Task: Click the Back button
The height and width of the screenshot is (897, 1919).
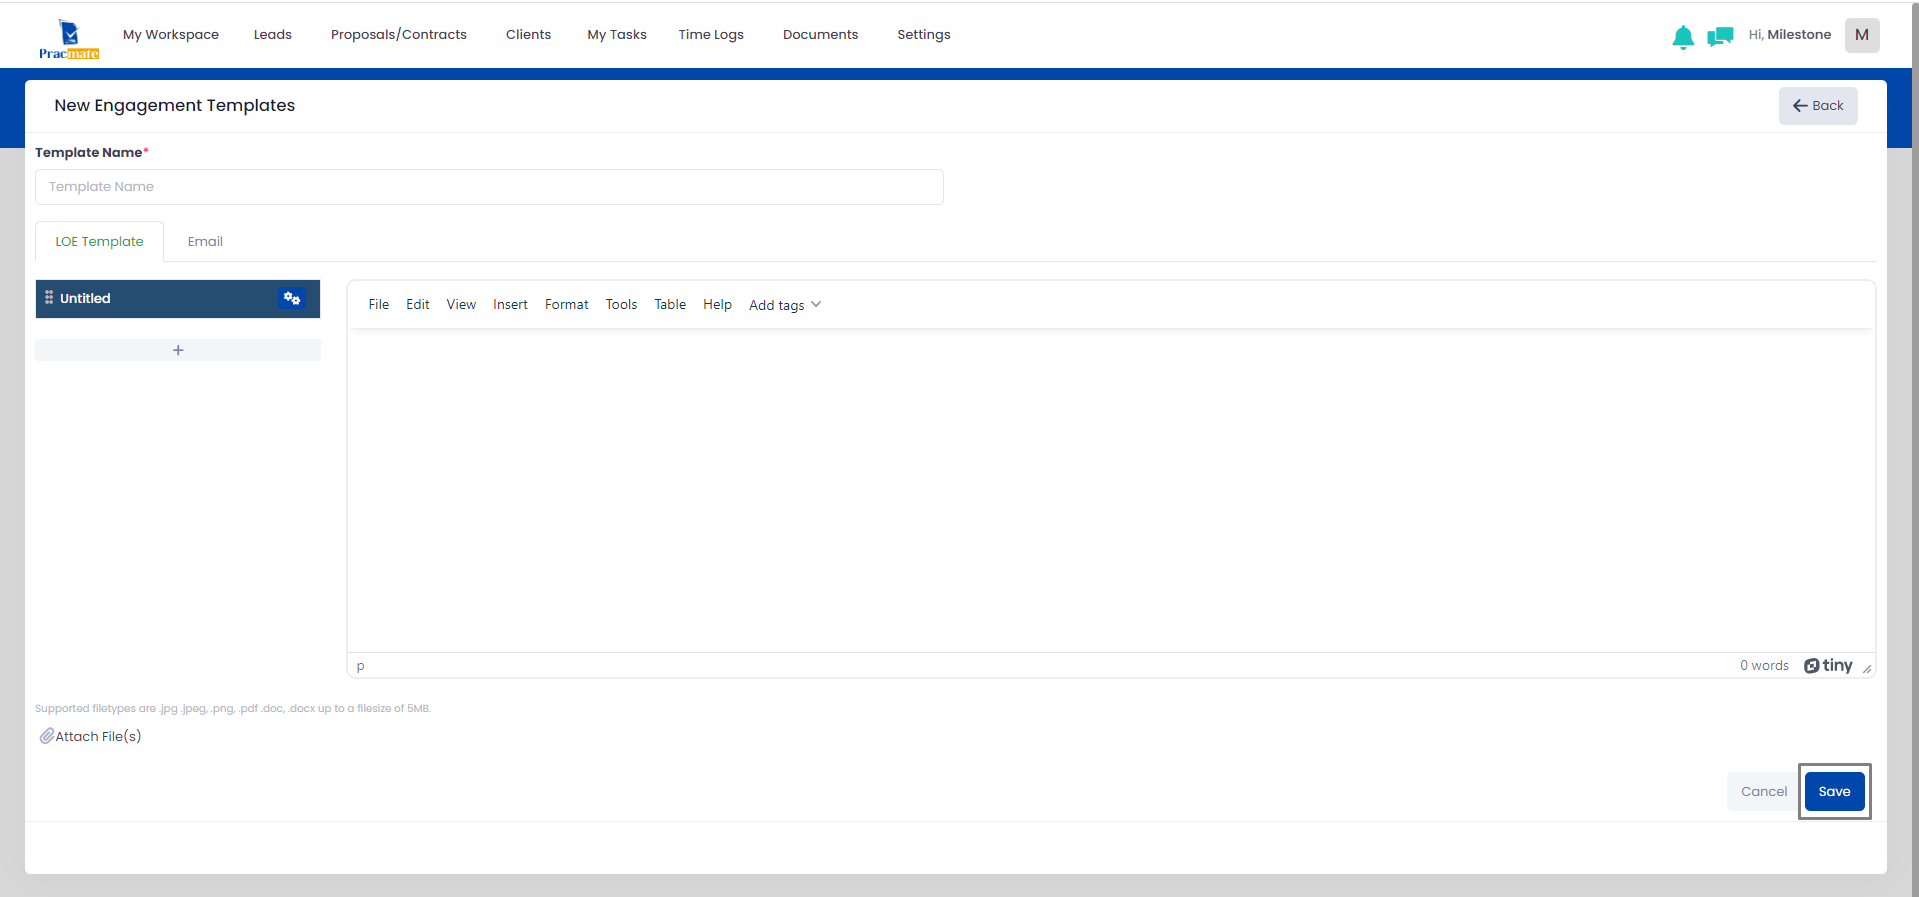Action: [1818, 106]
